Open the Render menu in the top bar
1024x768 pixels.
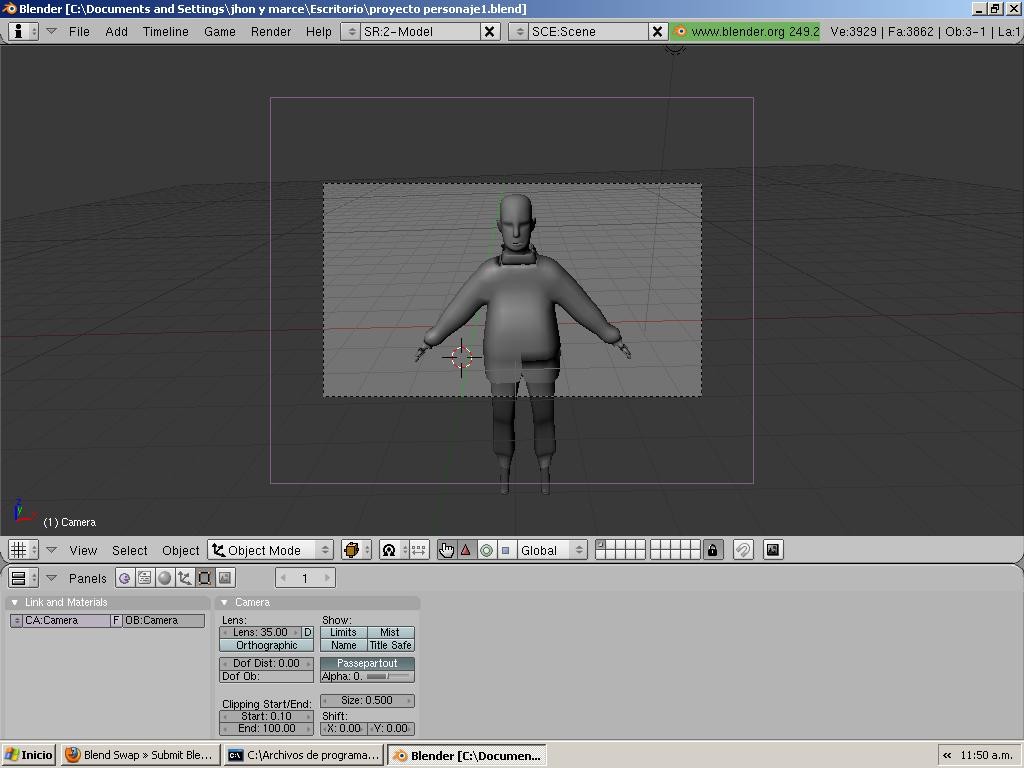coord(270,31)
